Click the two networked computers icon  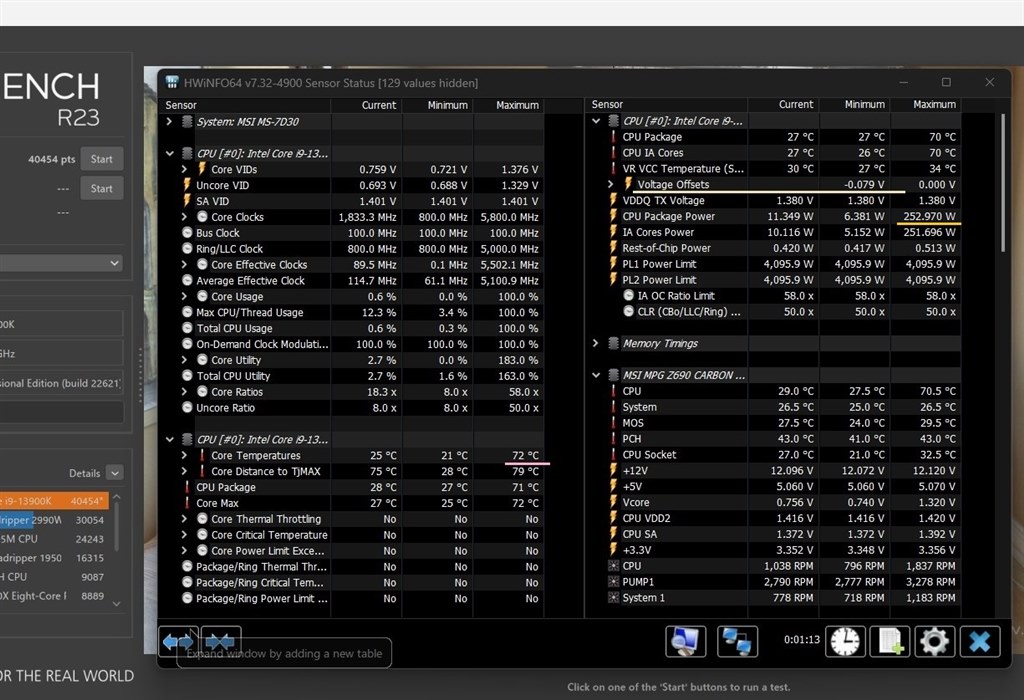pos(738,641)
